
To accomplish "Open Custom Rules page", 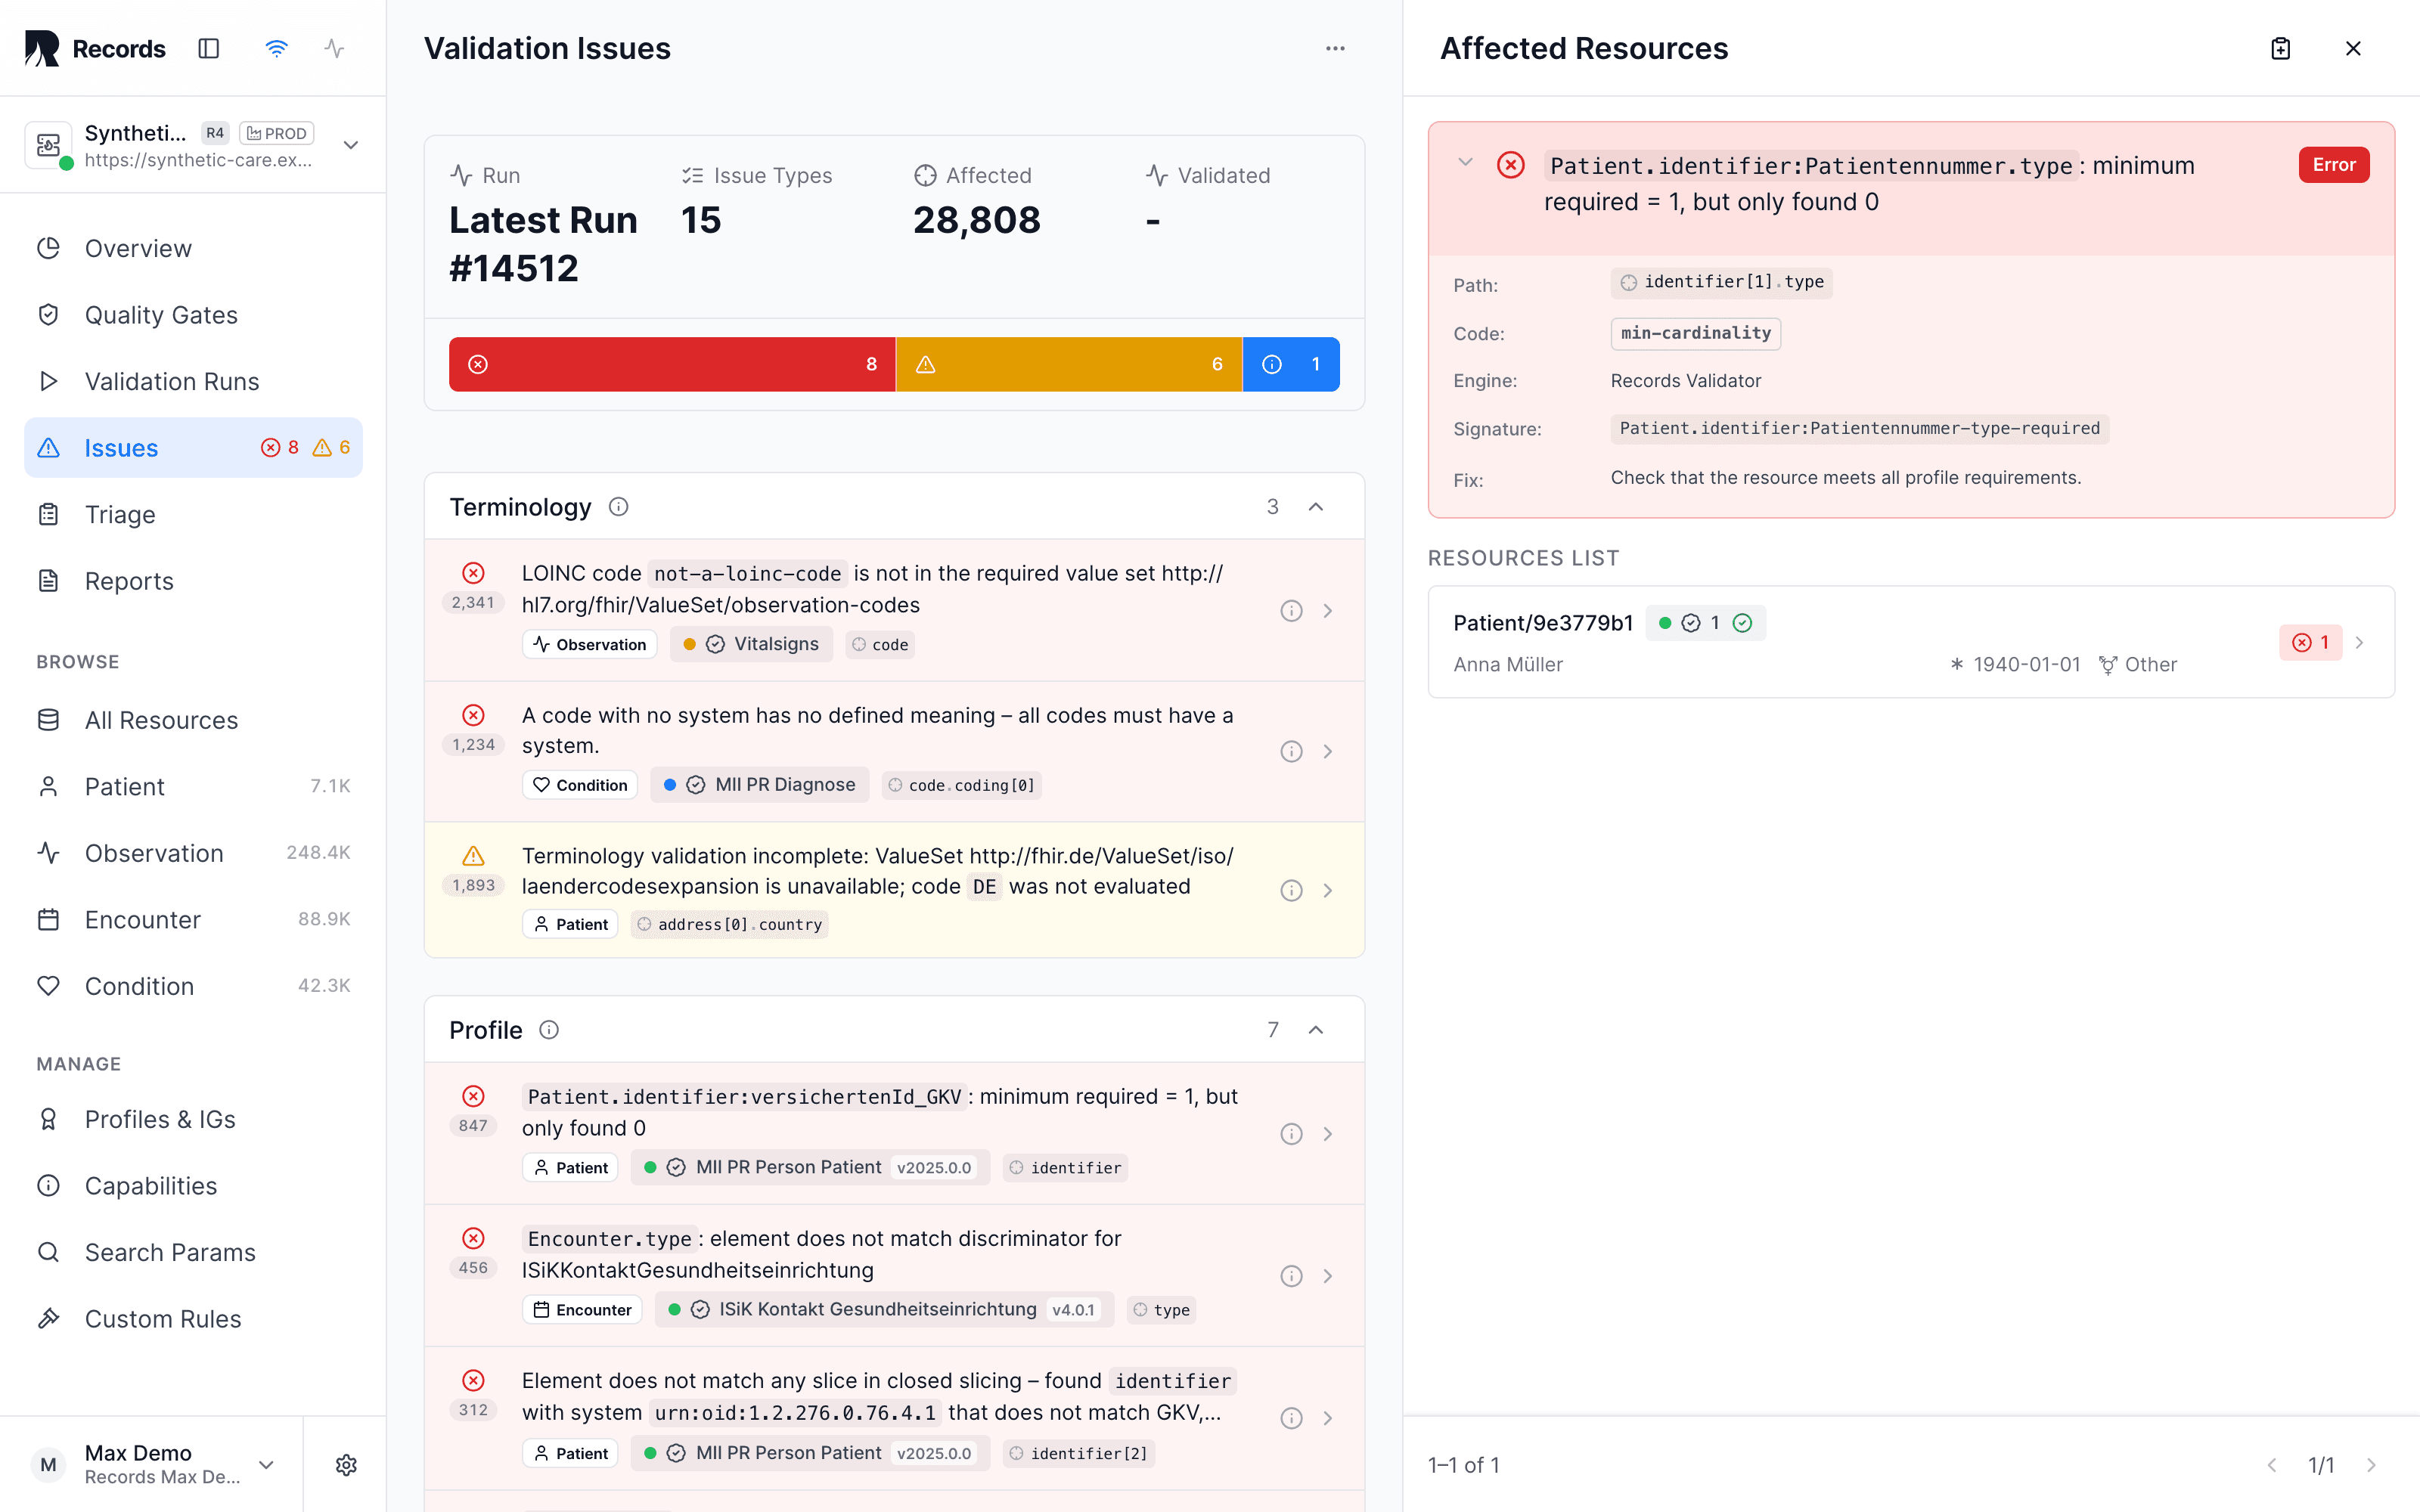I will click(194, 1319).
